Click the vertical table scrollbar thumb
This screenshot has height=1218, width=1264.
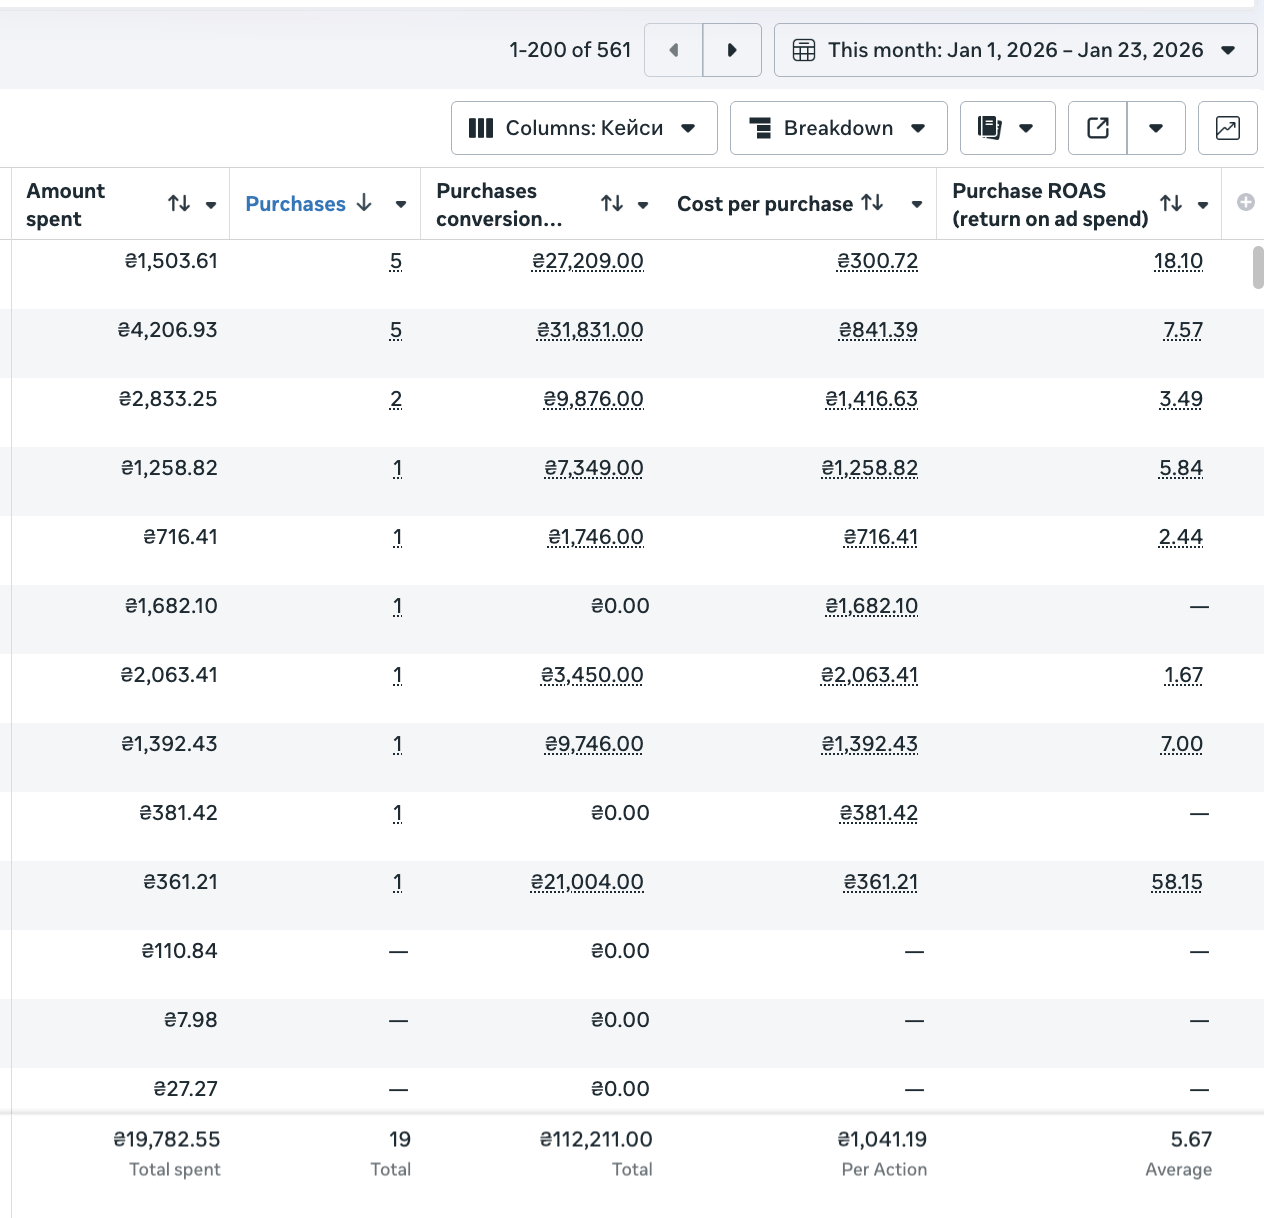click(x=1258, y=267)
